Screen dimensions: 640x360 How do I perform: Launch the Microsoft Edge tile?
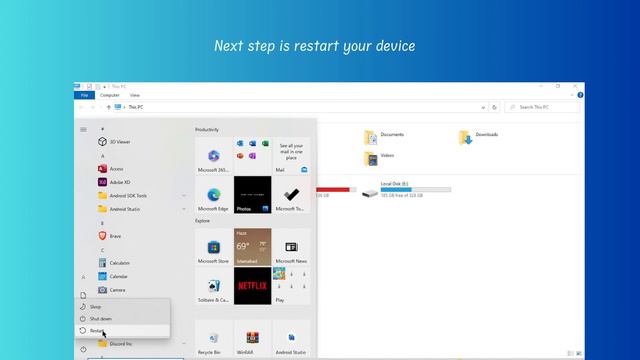213,195
